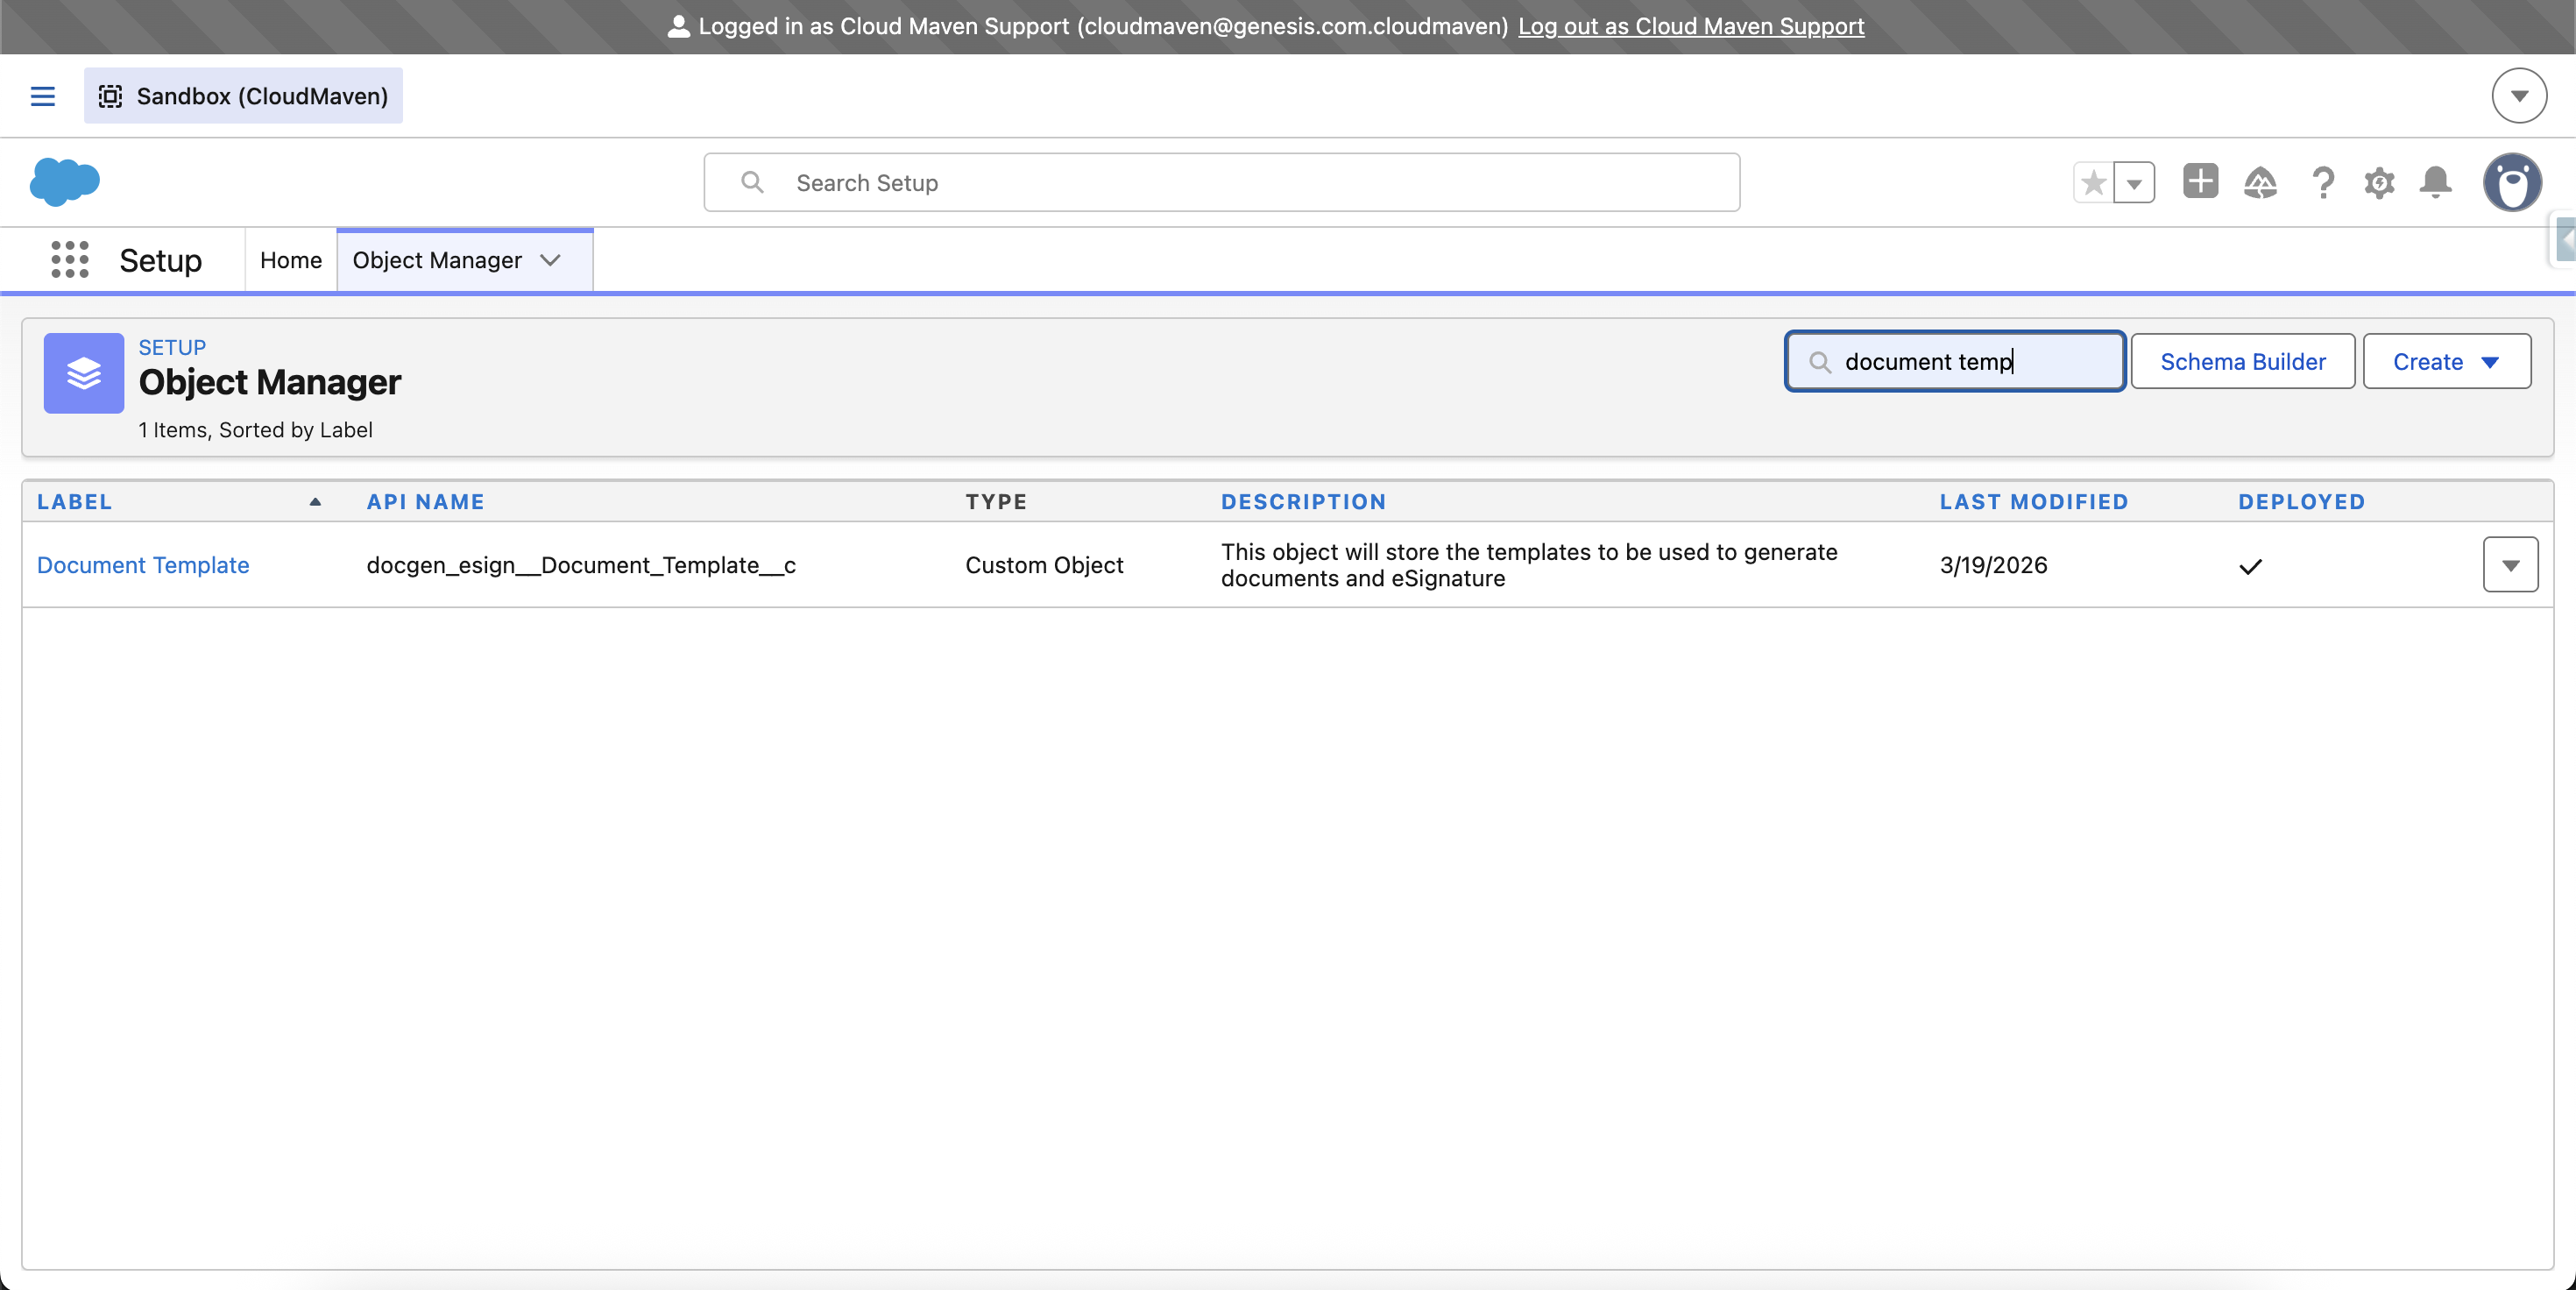Sort by the LAST MODIFIED column
Image resolution: width=2576 pixels, height=1290 pixels.
pos(2034,502)
